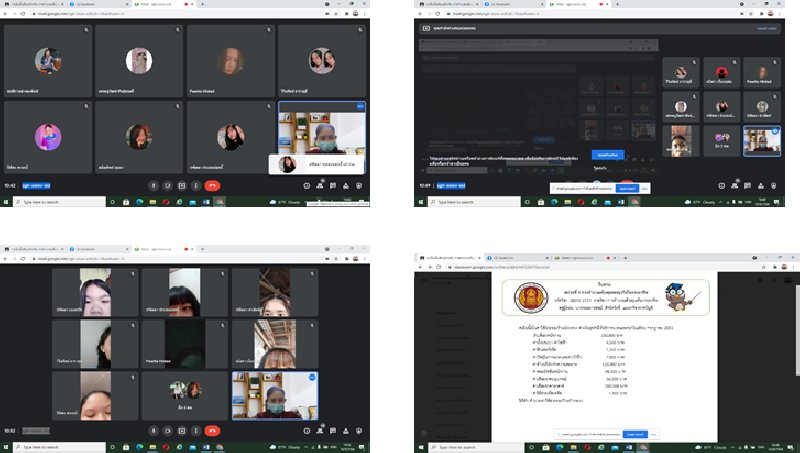800x453 pixels.
Task: Click present screen icon in top-left Meet window
Action: click(182, 185)
